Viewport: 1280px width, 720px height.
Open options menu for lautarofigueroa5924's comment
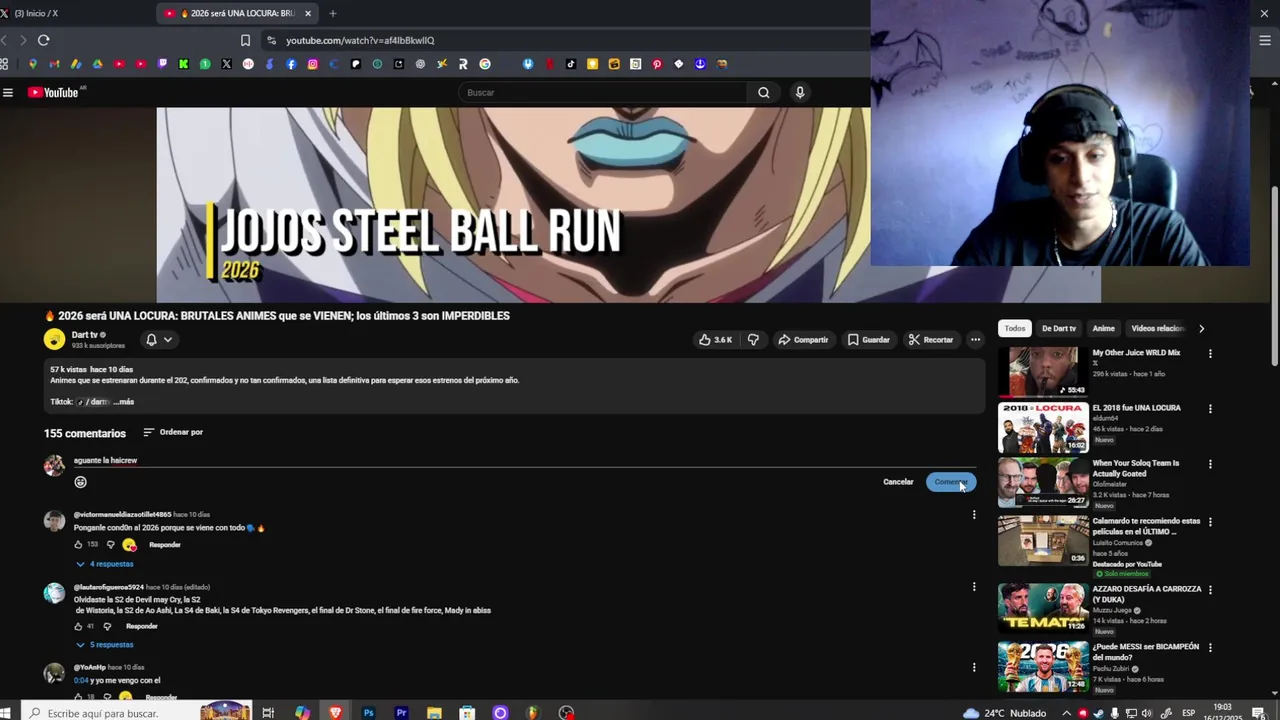pyautogui.click(x=974, y=587)
